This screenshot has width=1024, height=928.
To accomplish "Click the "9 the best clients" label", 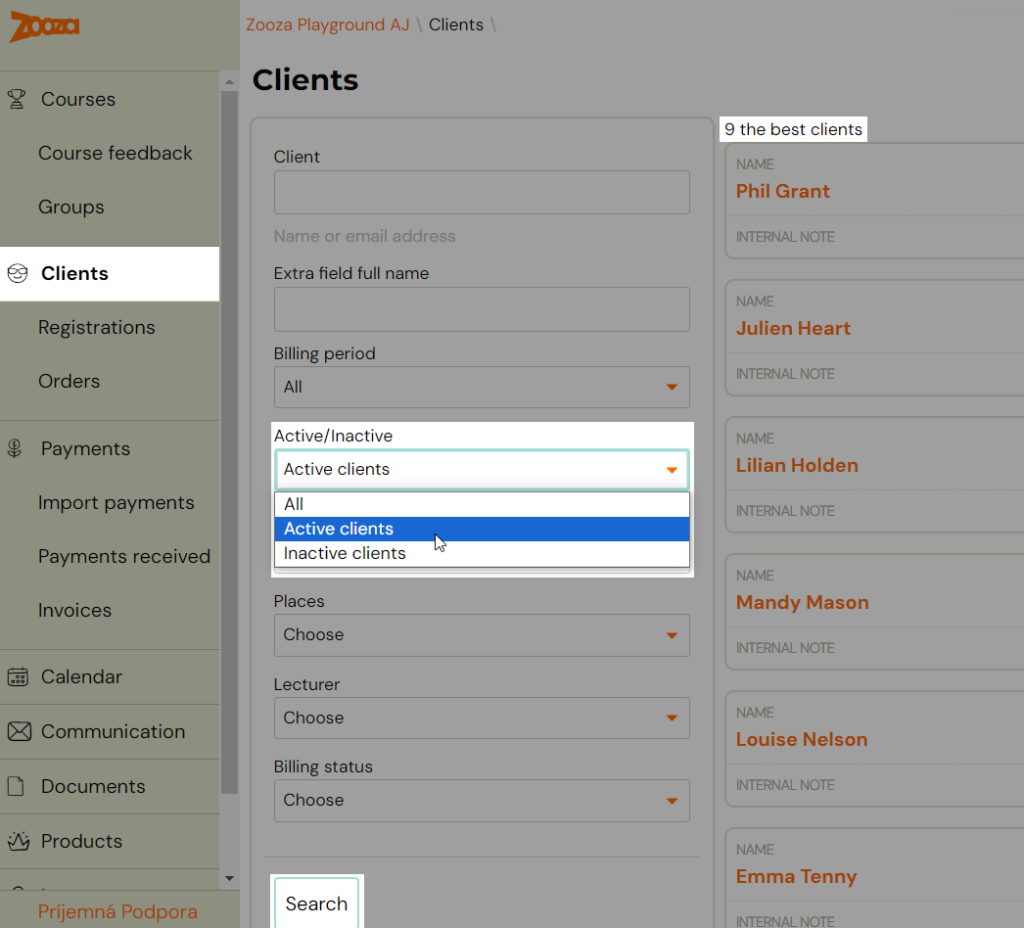I will (x=793, y=129).
